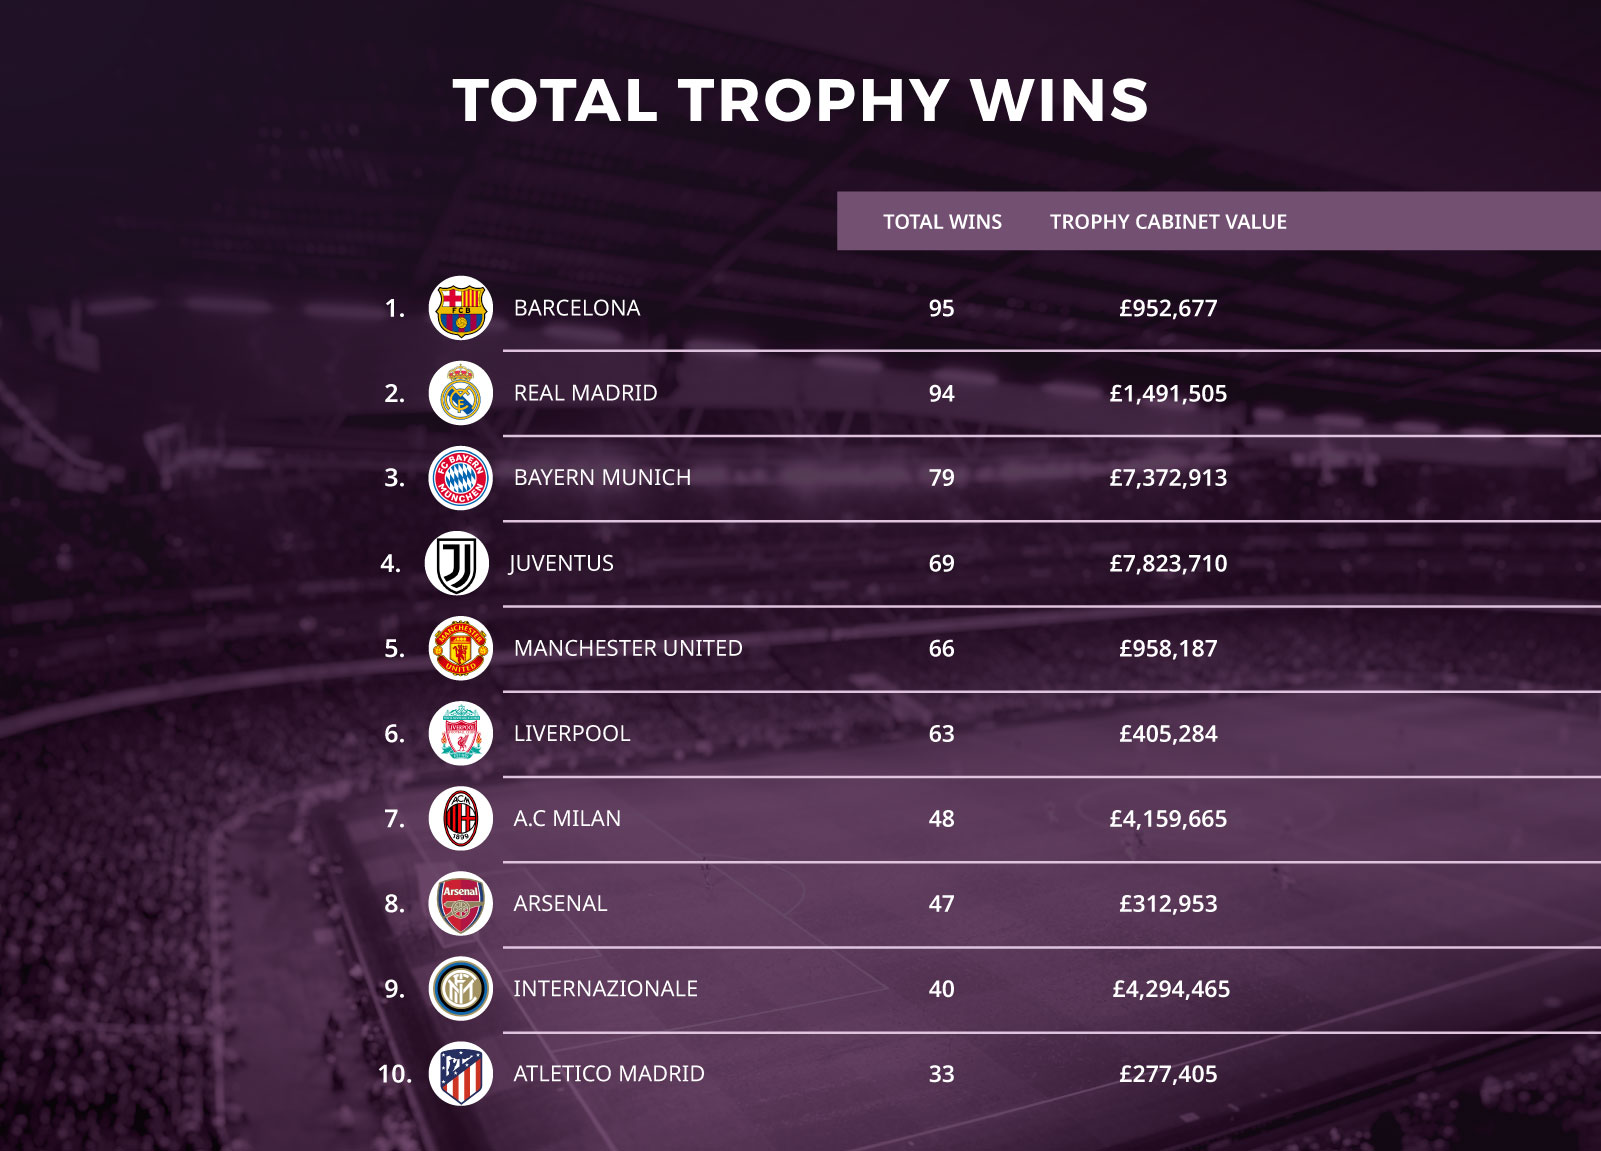The width and height of the screenshot is (1601, 1151).
Task: Click Real Madrid's £1,491,505 cabinet value
Action: (1168, 394)
